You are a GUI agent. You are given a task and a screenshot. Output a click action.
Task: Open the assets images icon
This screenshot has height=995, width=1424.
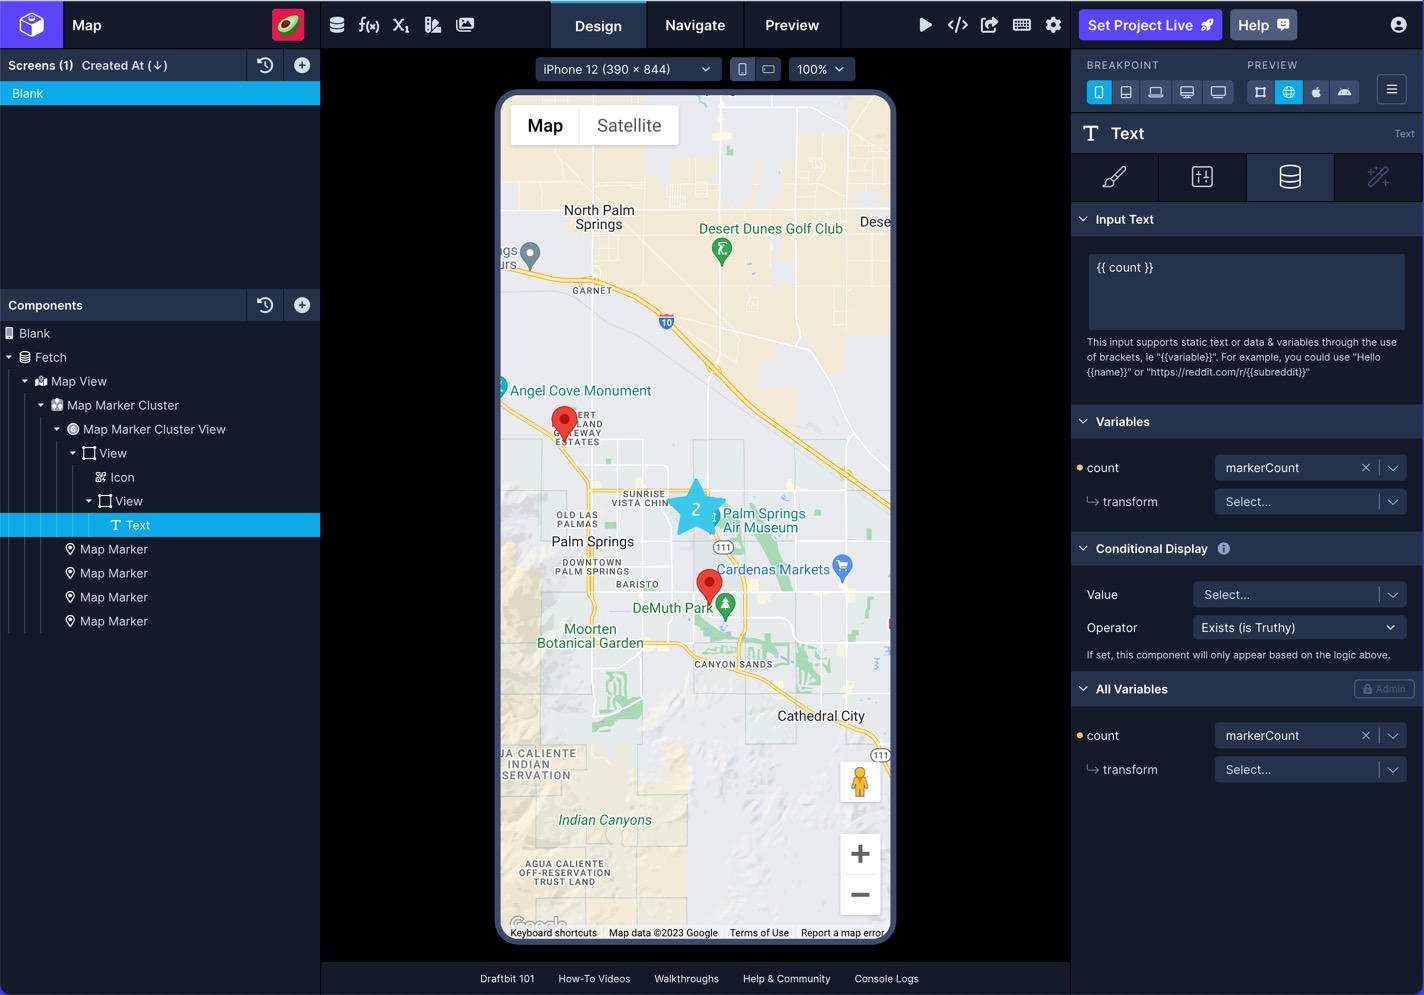click(465, 25)
